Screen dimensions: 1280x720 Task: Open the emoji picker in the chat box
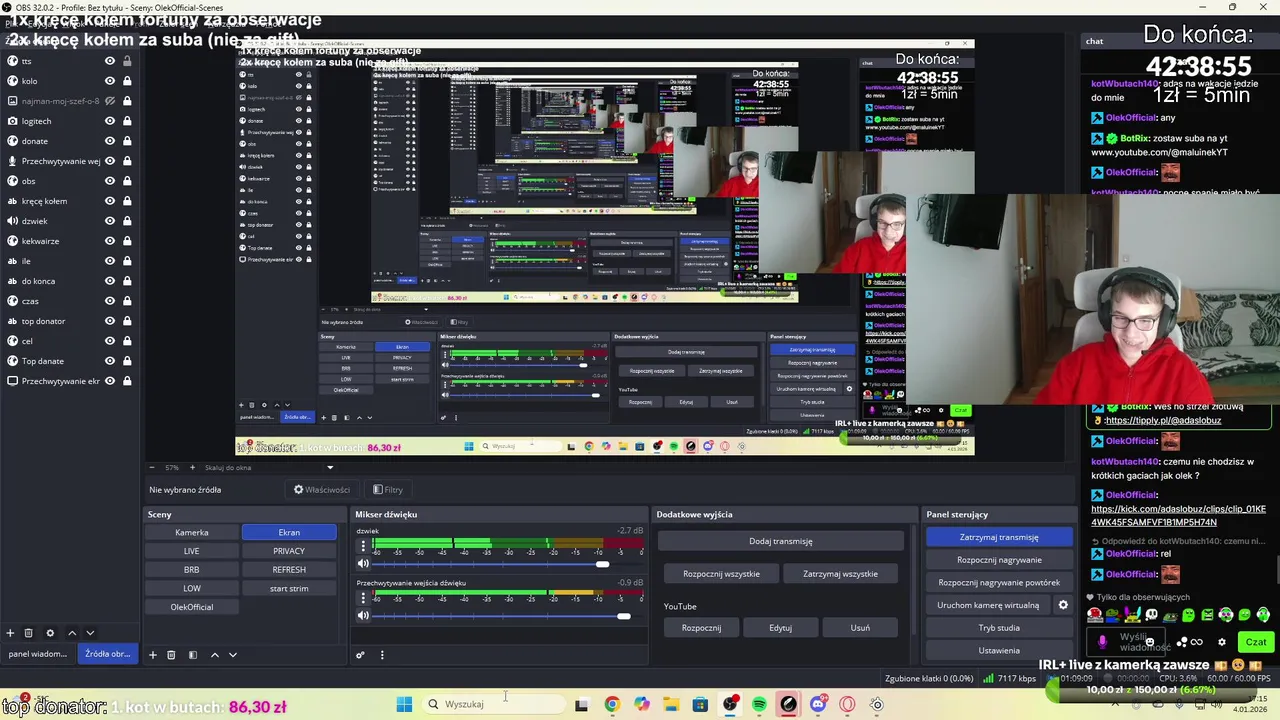(1149, 642)
